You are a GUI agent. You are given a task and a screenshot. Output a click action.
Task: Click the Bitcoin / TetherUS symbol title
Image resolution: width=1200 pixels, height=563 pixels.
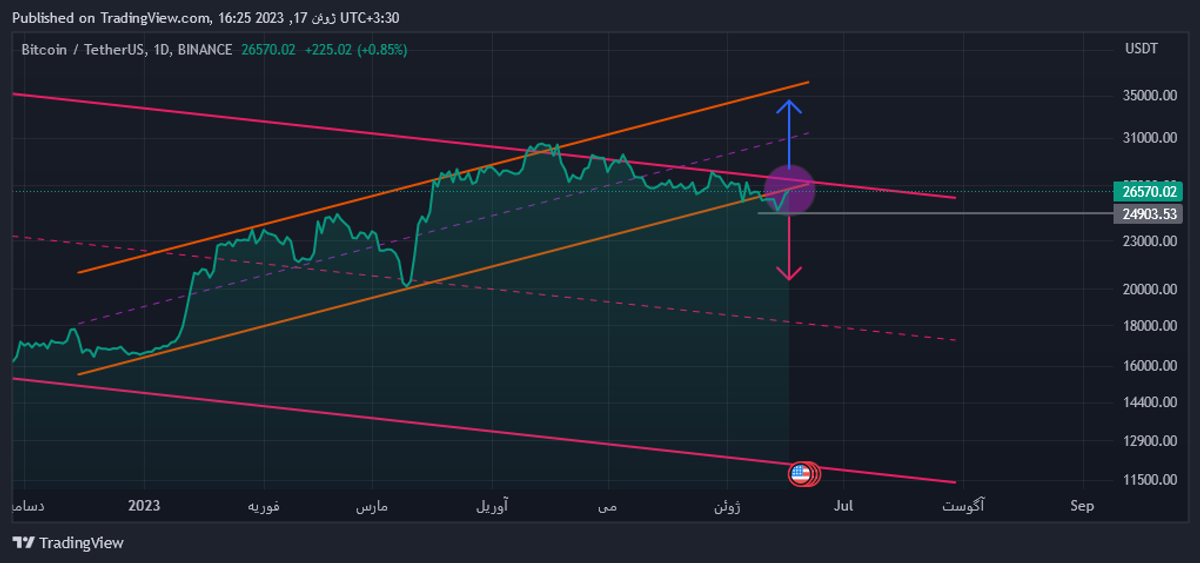coord(81,50)
